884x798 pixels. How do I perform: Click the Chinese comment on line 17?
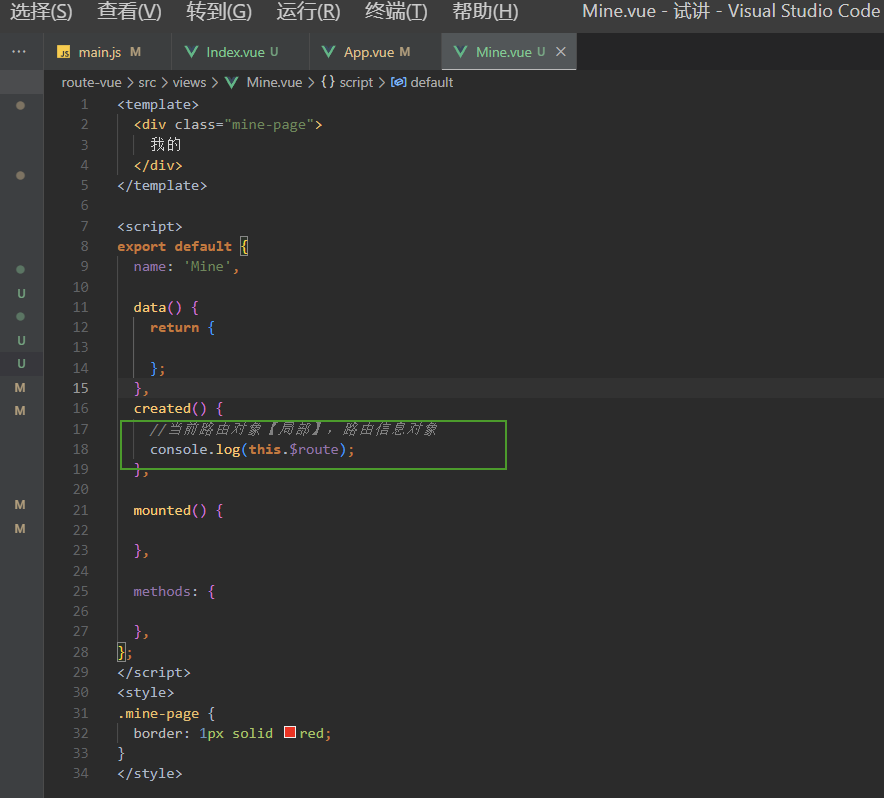[x=293, y=429]
